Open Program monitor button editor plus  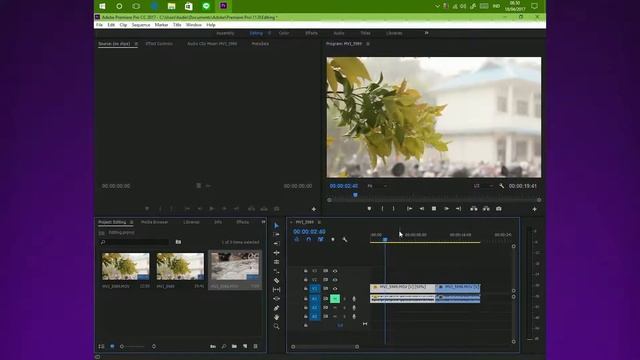click(534, 209)
